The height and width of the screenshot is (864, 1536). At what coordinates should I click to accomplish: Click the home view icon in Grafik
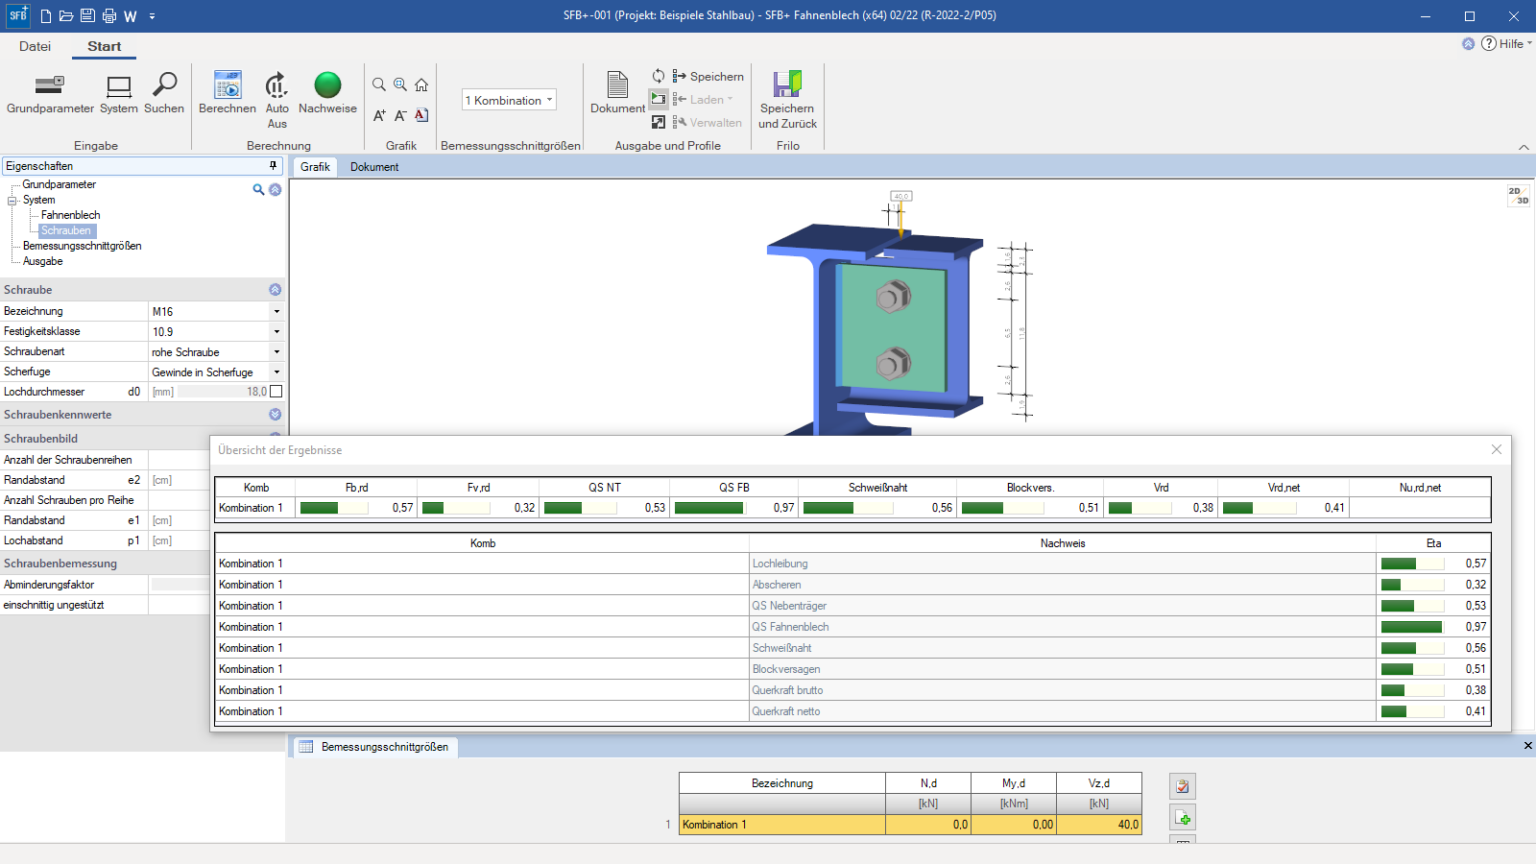(x=422, y=85)
